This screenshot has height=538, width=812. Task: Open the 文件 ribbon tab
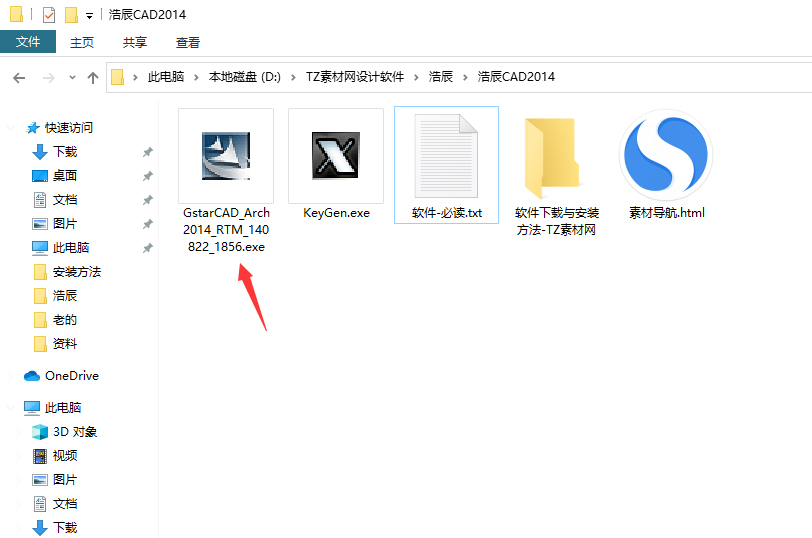coord(28,42)
